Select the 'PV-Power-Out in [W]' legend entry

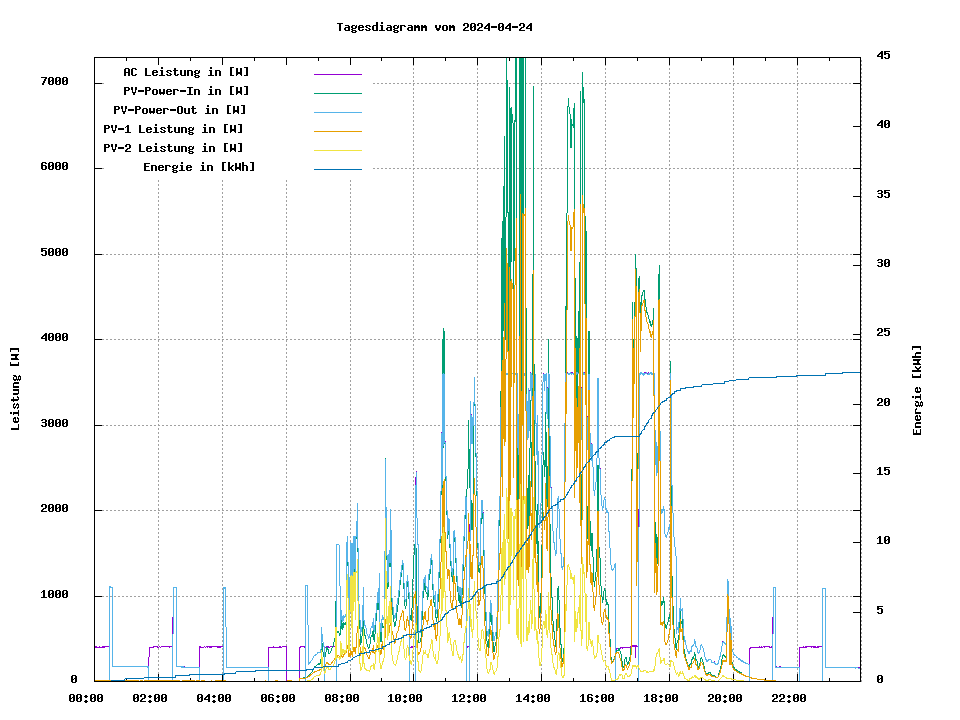coord(180,110)
